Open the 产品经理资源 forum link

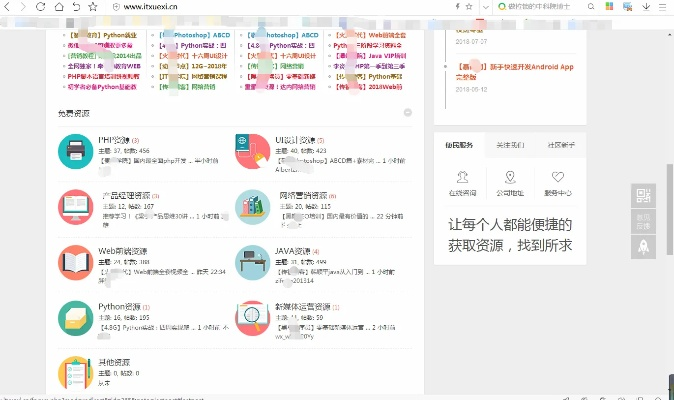pyautogui.click(x=126, y=195)
